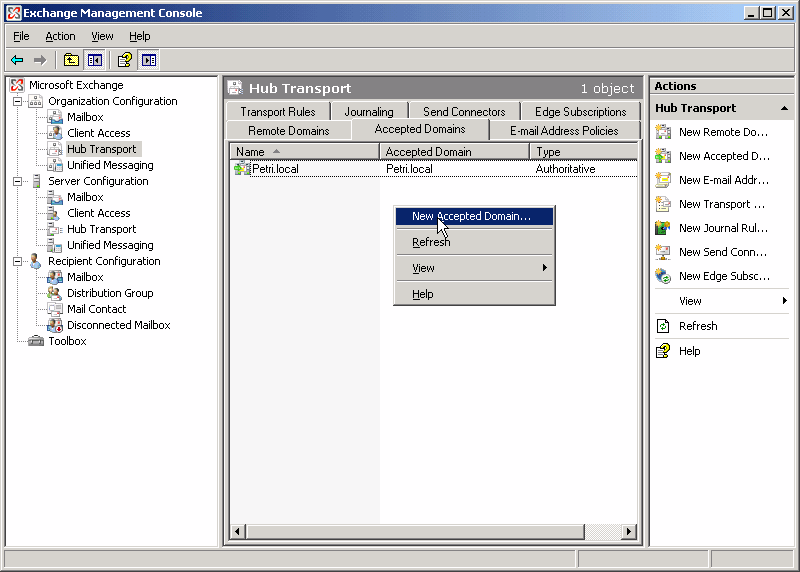
Task: Click the forward arrow toolbar icon
Action: tap(40, 60)
